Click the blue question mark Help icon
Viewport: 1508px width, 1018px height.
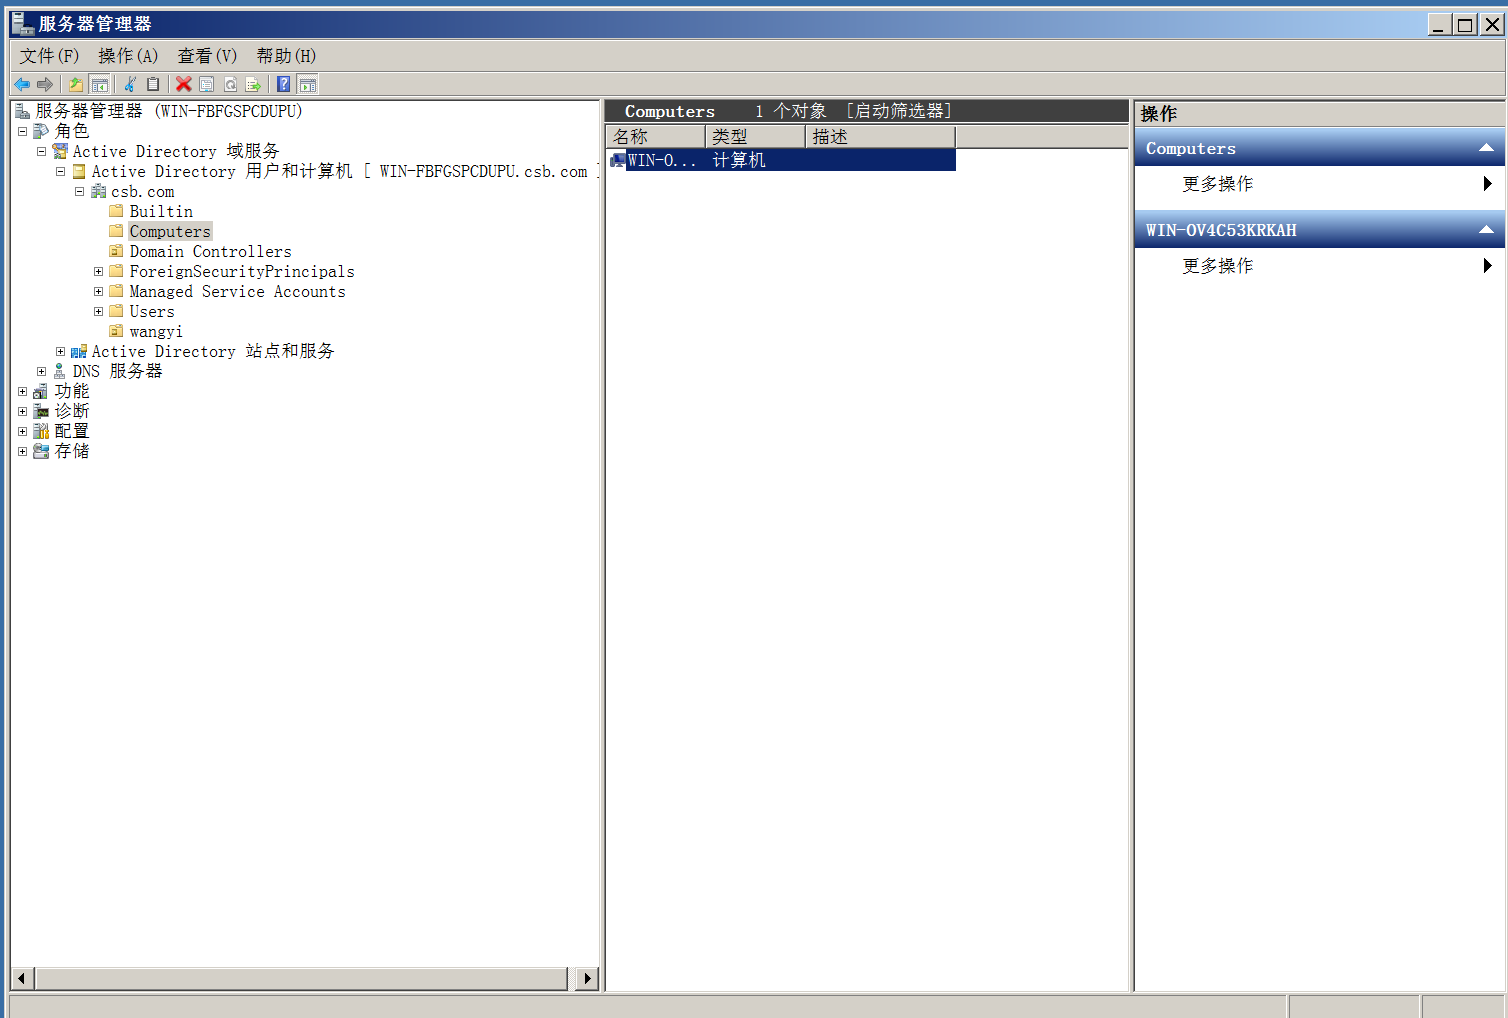[284, 84]
